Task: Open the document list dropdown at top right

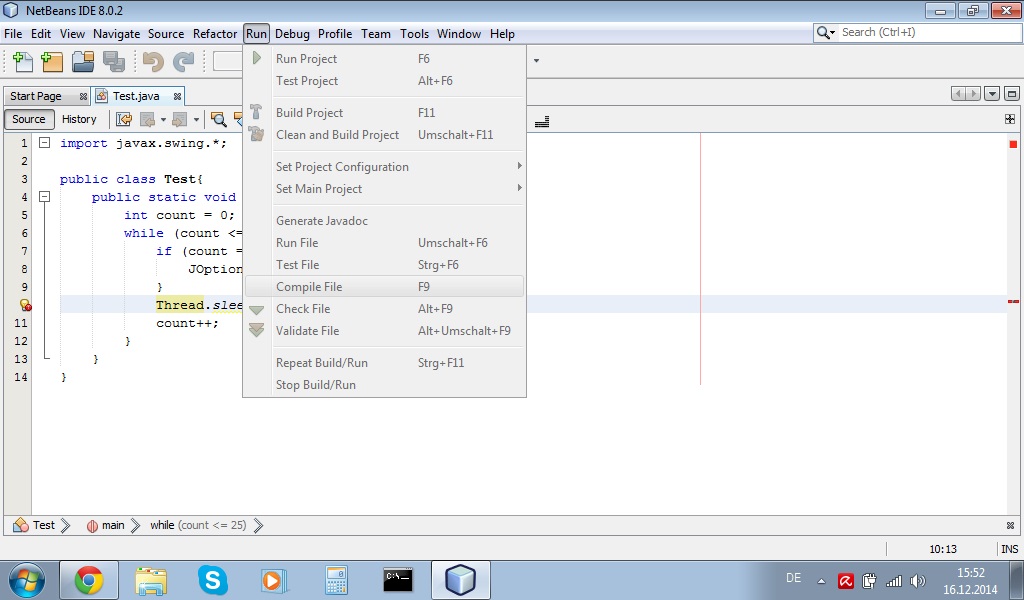Action: [x=992, y=94]
